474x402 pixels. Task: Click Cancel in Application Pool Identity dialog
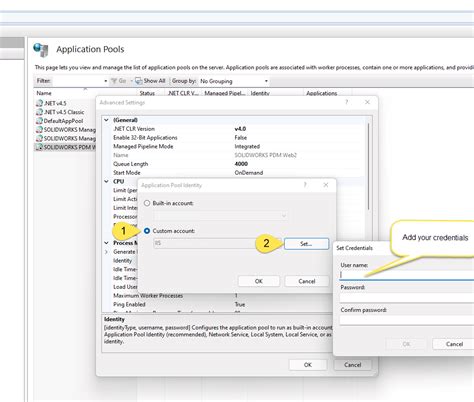[307, 281]
